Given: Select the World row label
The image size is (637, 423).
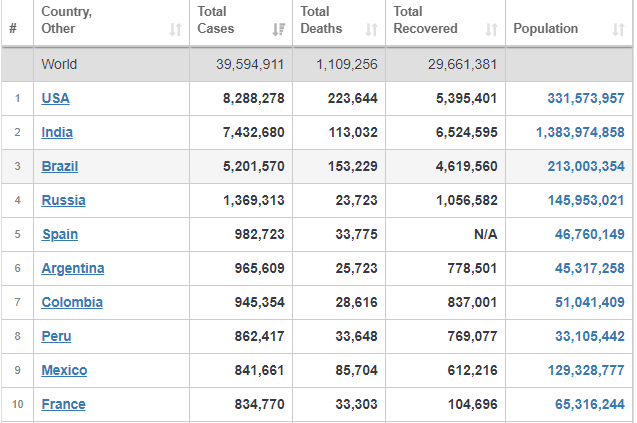Looking at the screenshot, I should tap(59, 64).
